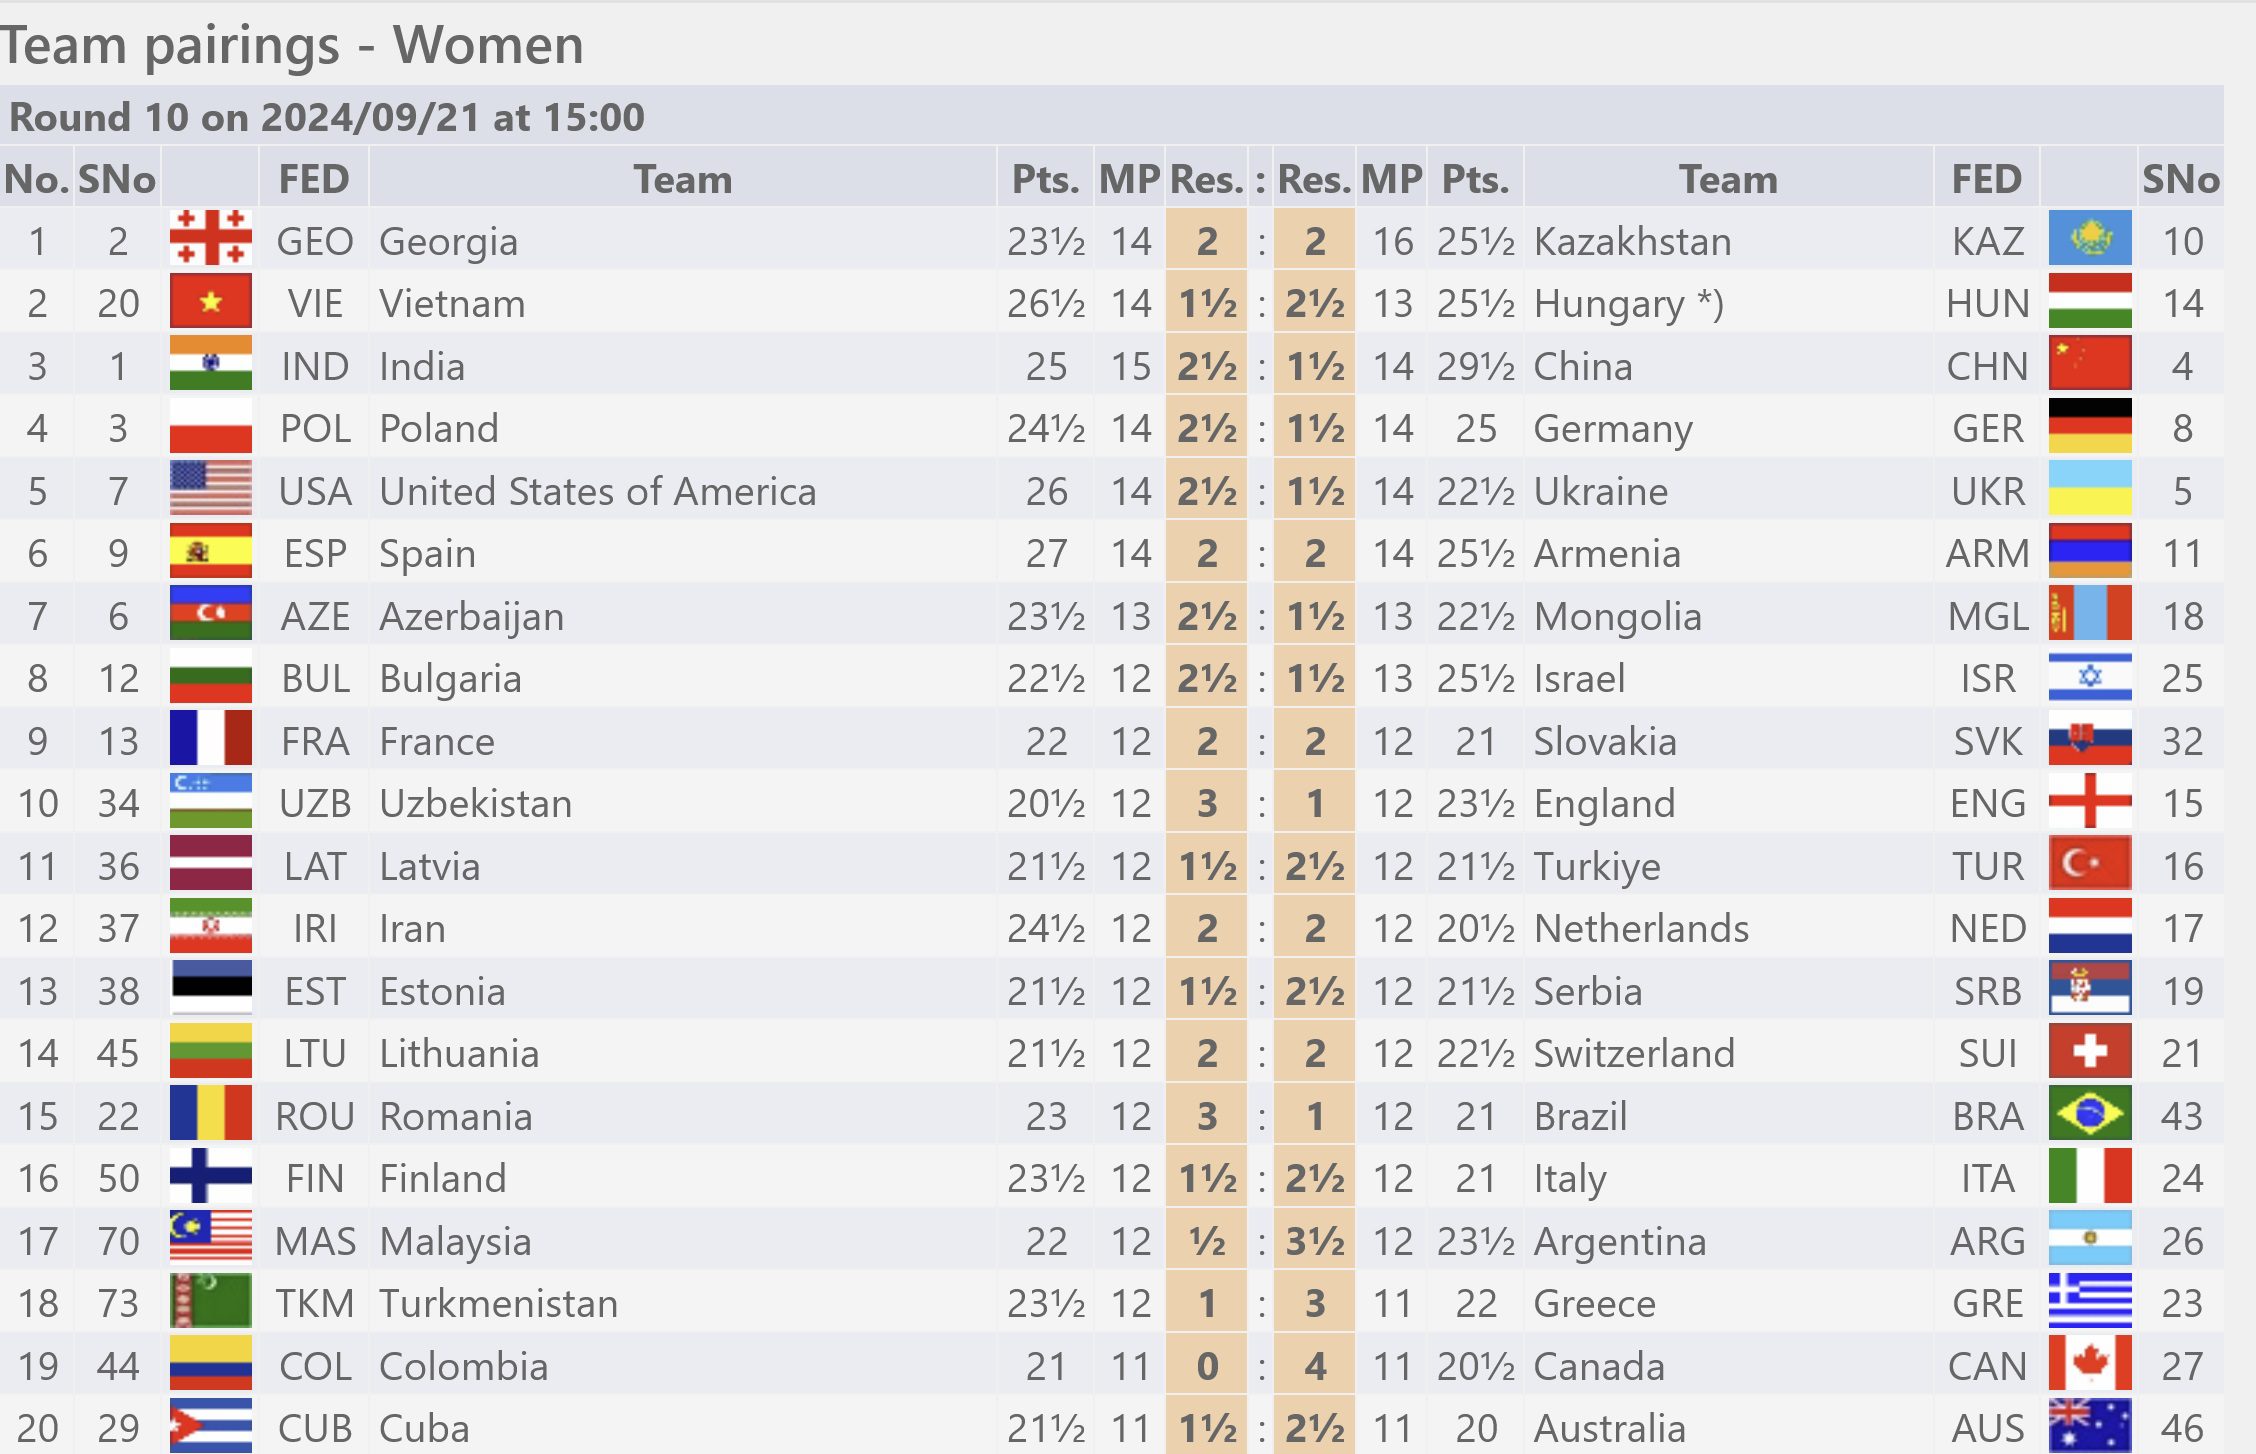Click the Canada flag icon
The width and height of the screenshot is (2256, 1454).
(x=2089, y=1363)
